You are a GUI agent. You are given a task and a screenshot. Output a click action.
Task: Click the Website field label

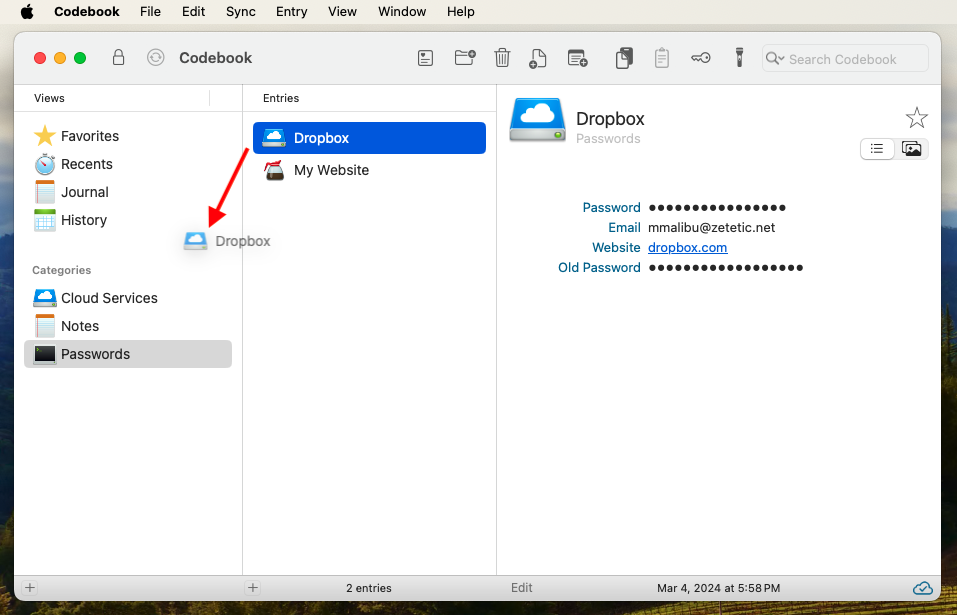616,248
